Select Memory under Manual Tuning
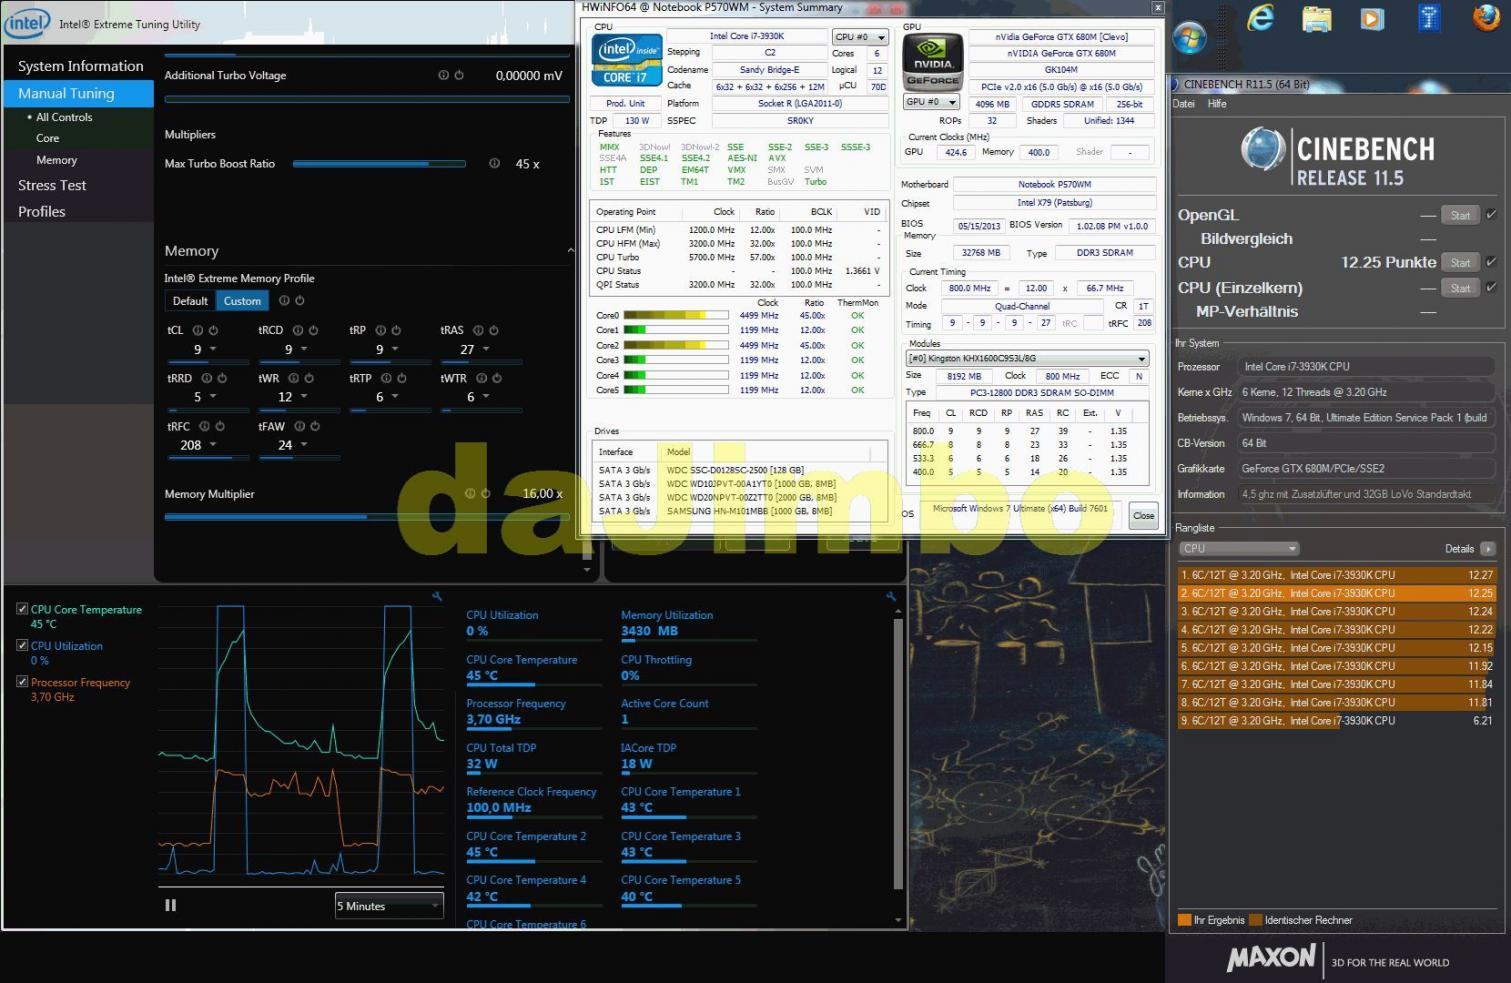The height and width of the screenshot is (983, 1511). tap(57, 160)
